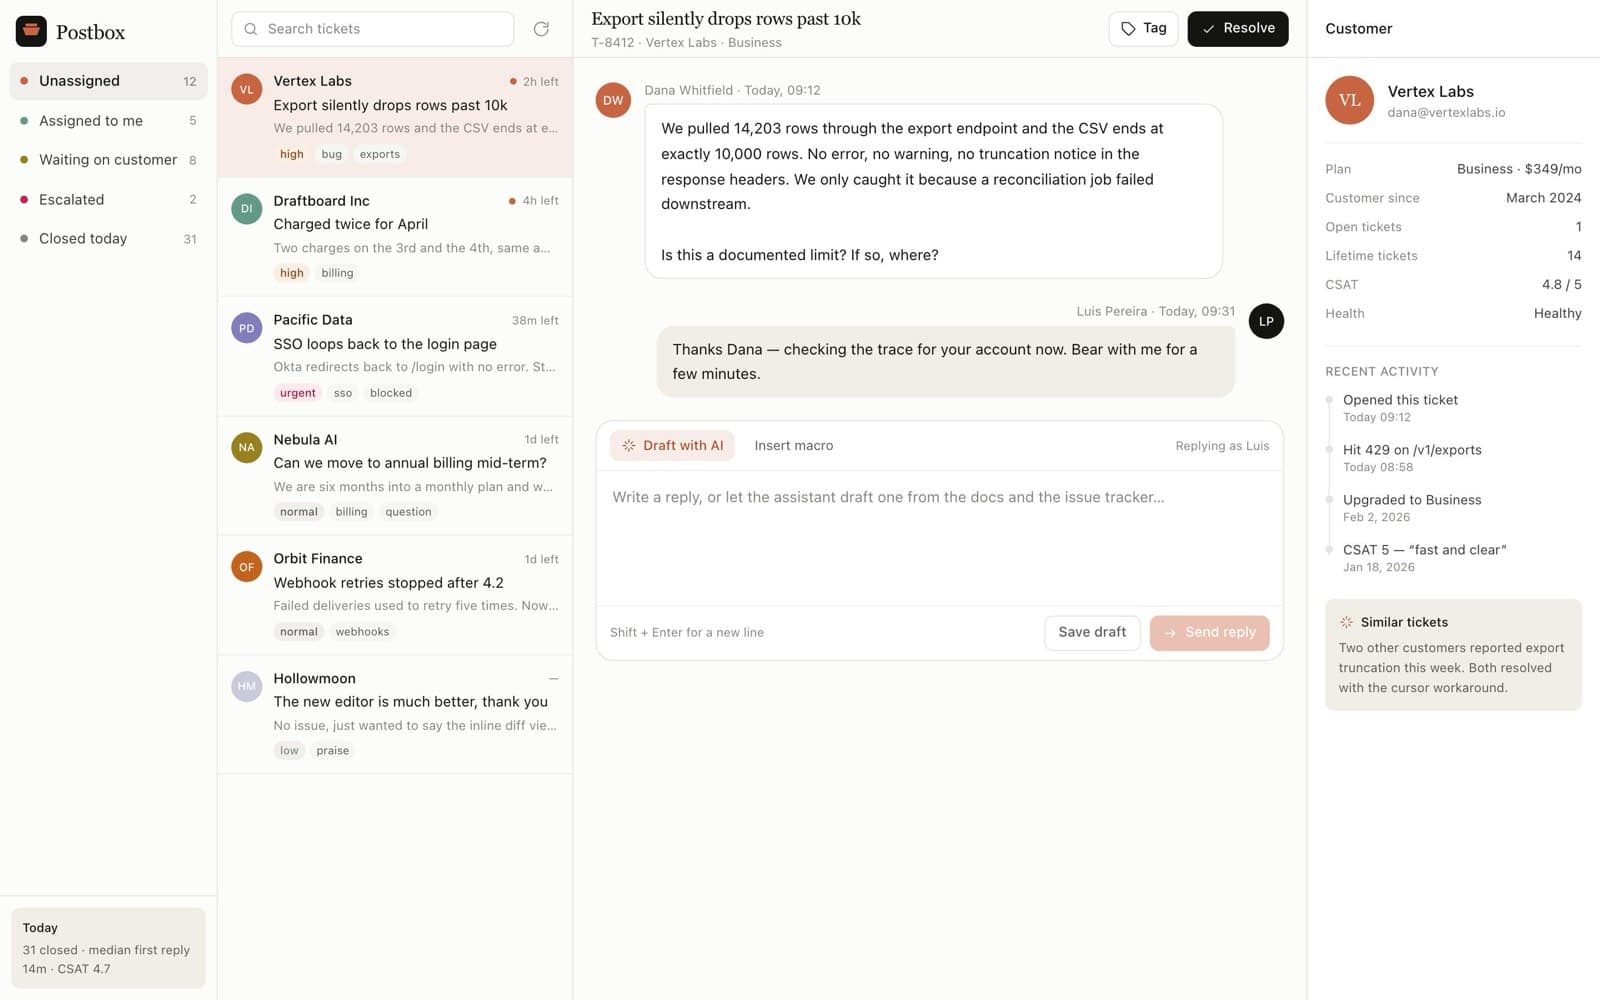
Task: Click the praise tag
Action: tap(333, 751)
